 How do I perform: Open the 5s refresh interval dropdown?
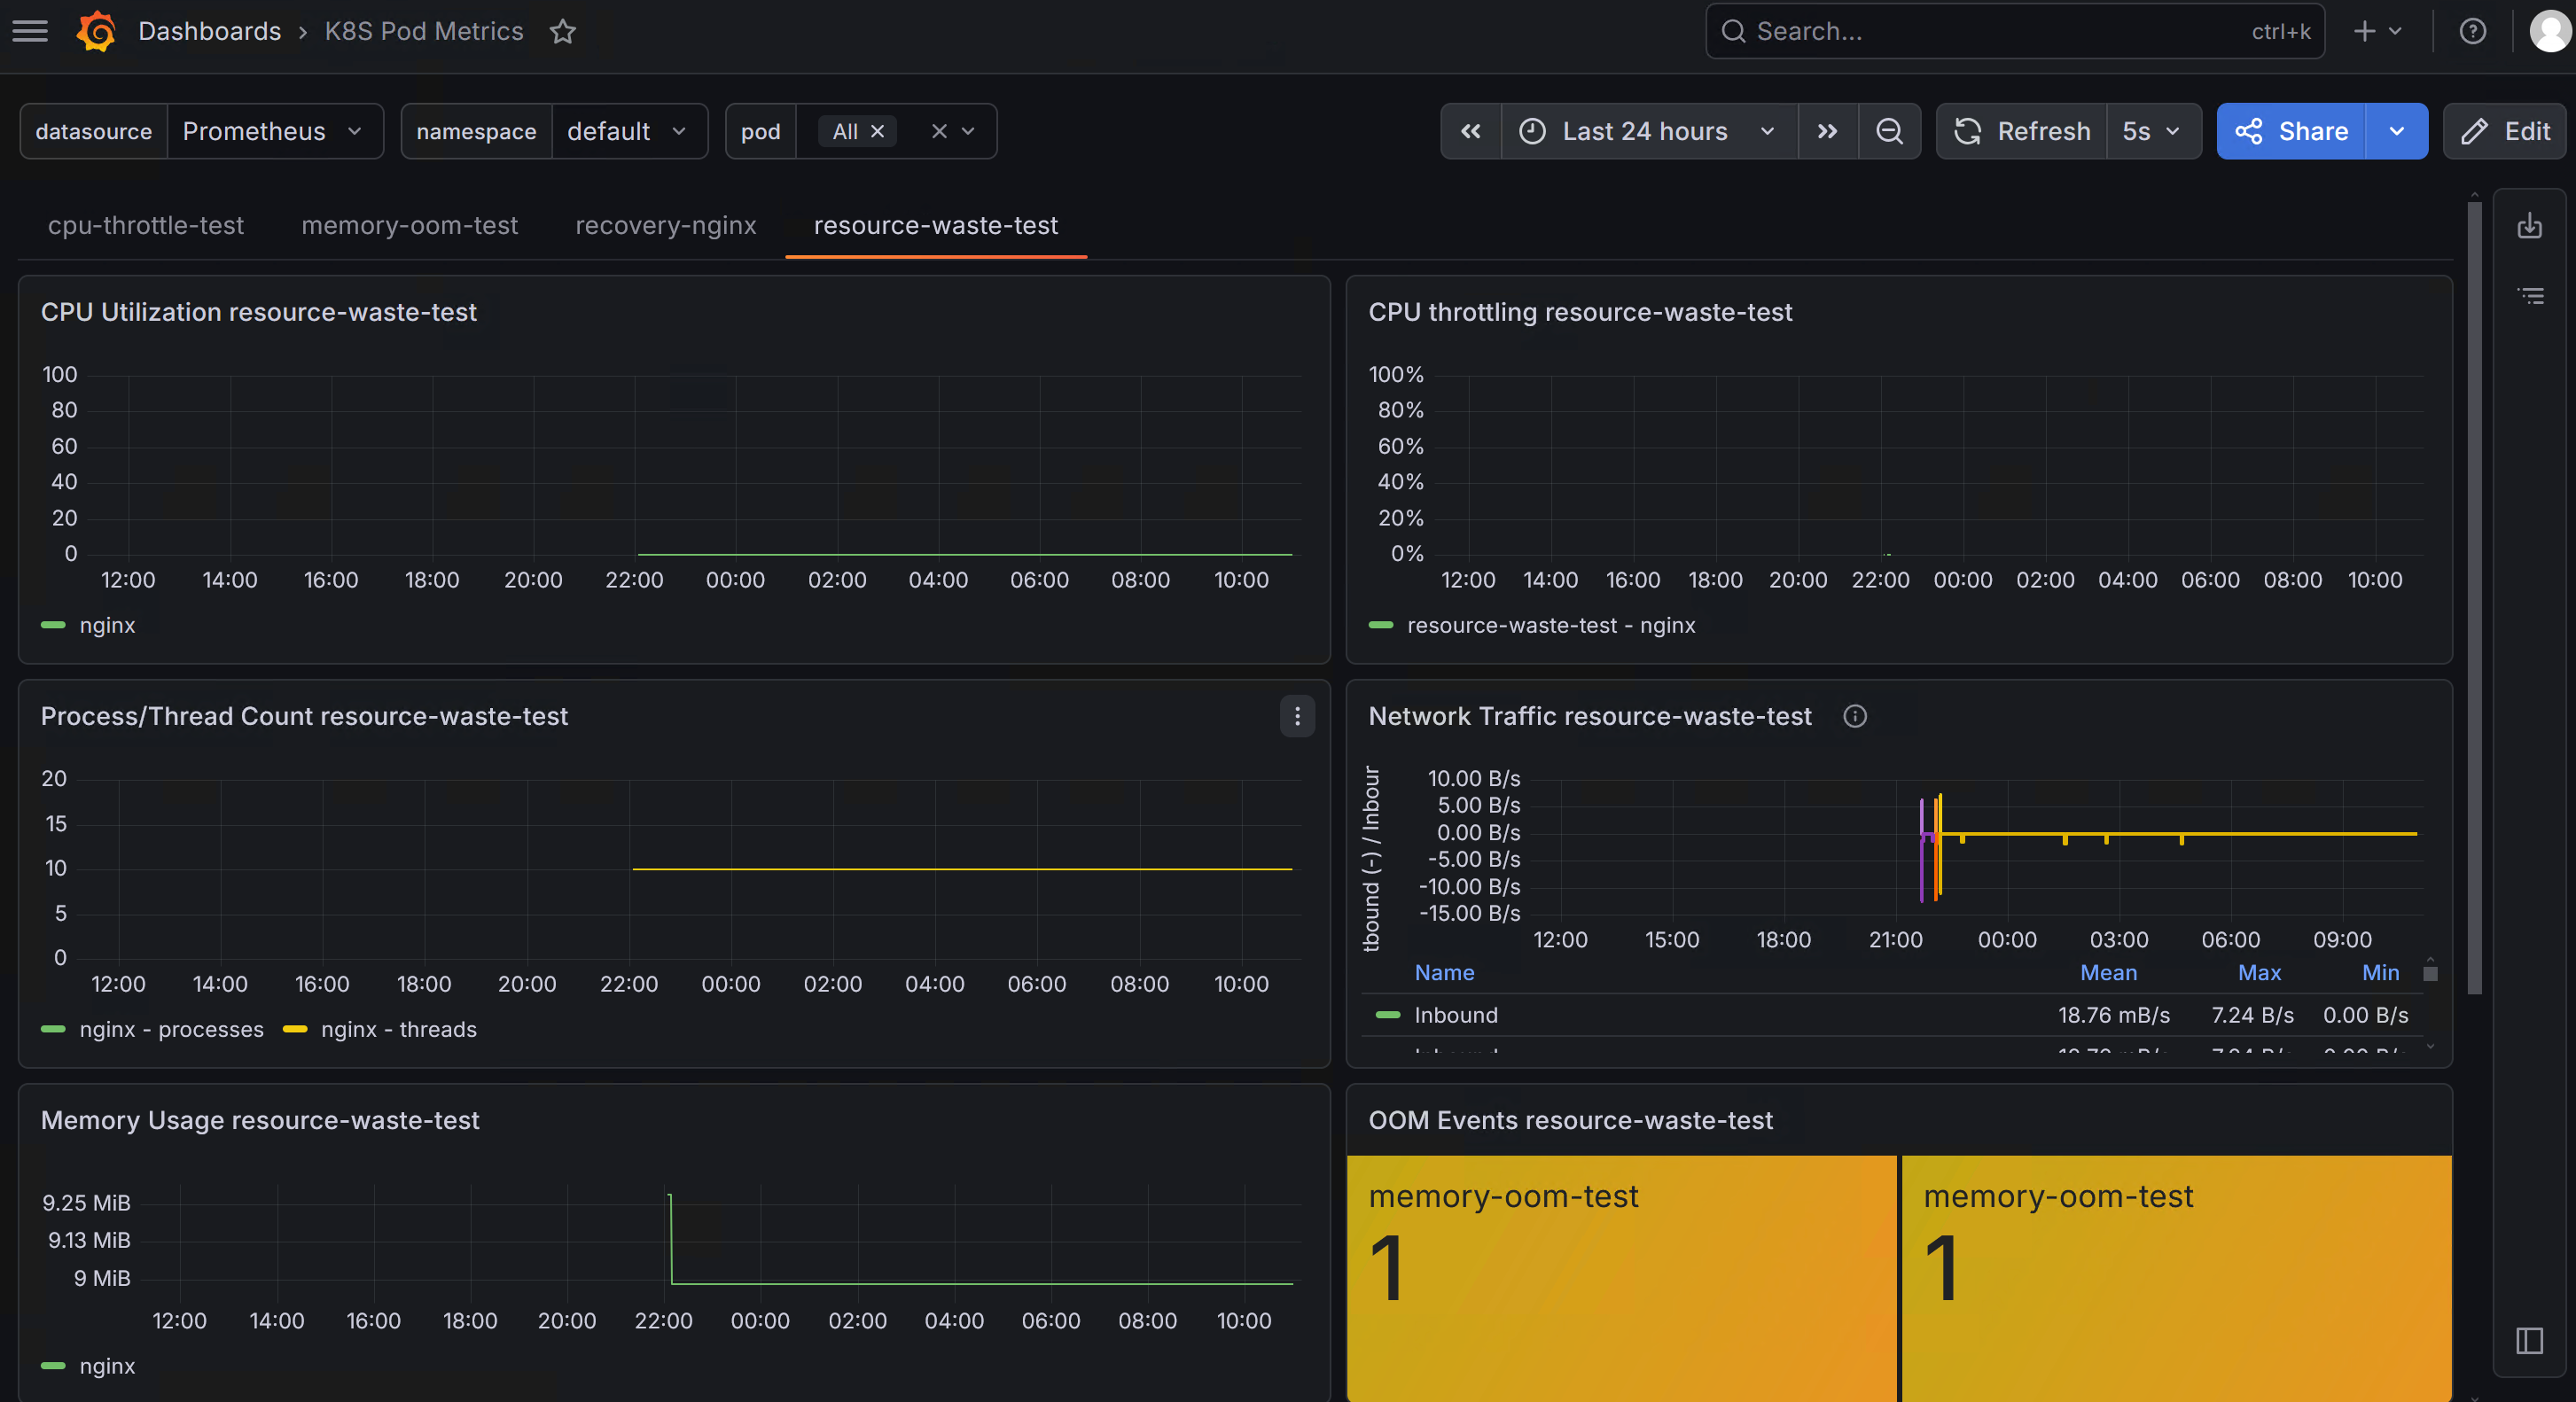coord(2153,131)
